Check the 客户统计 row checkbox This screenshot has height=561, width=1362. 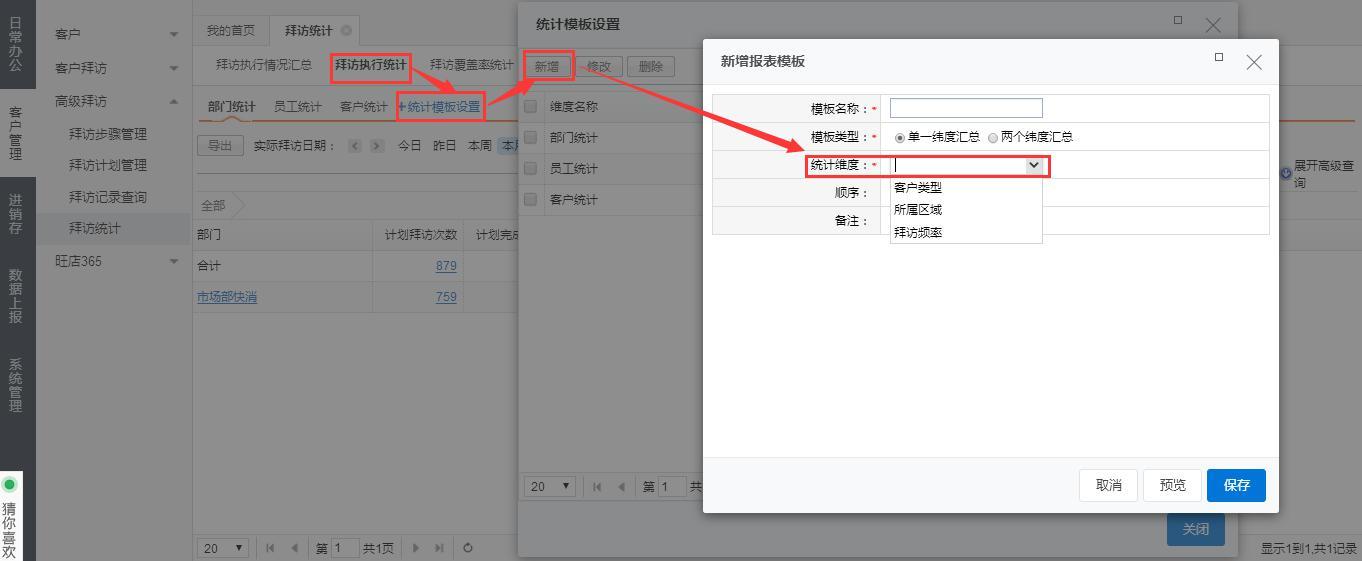531,199
